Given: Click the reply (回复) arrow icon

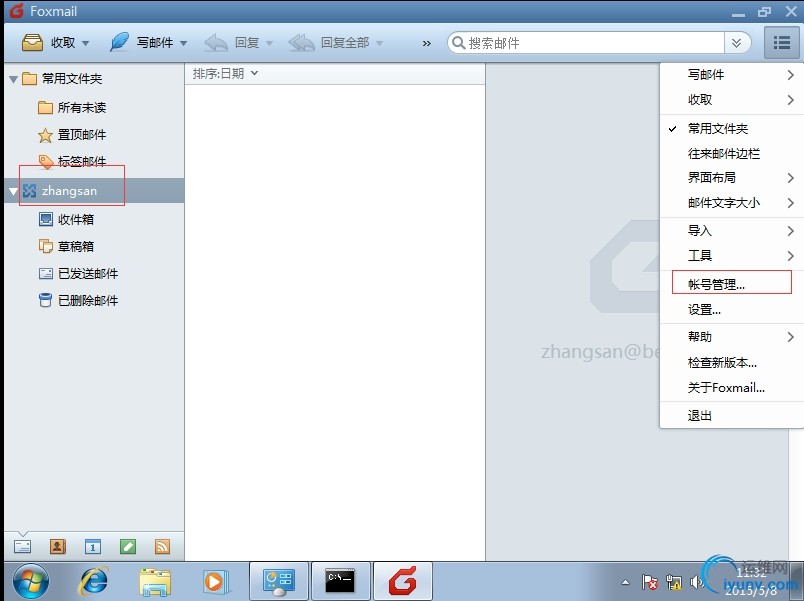Looking at the screenshot, I should tap(215, 43).
